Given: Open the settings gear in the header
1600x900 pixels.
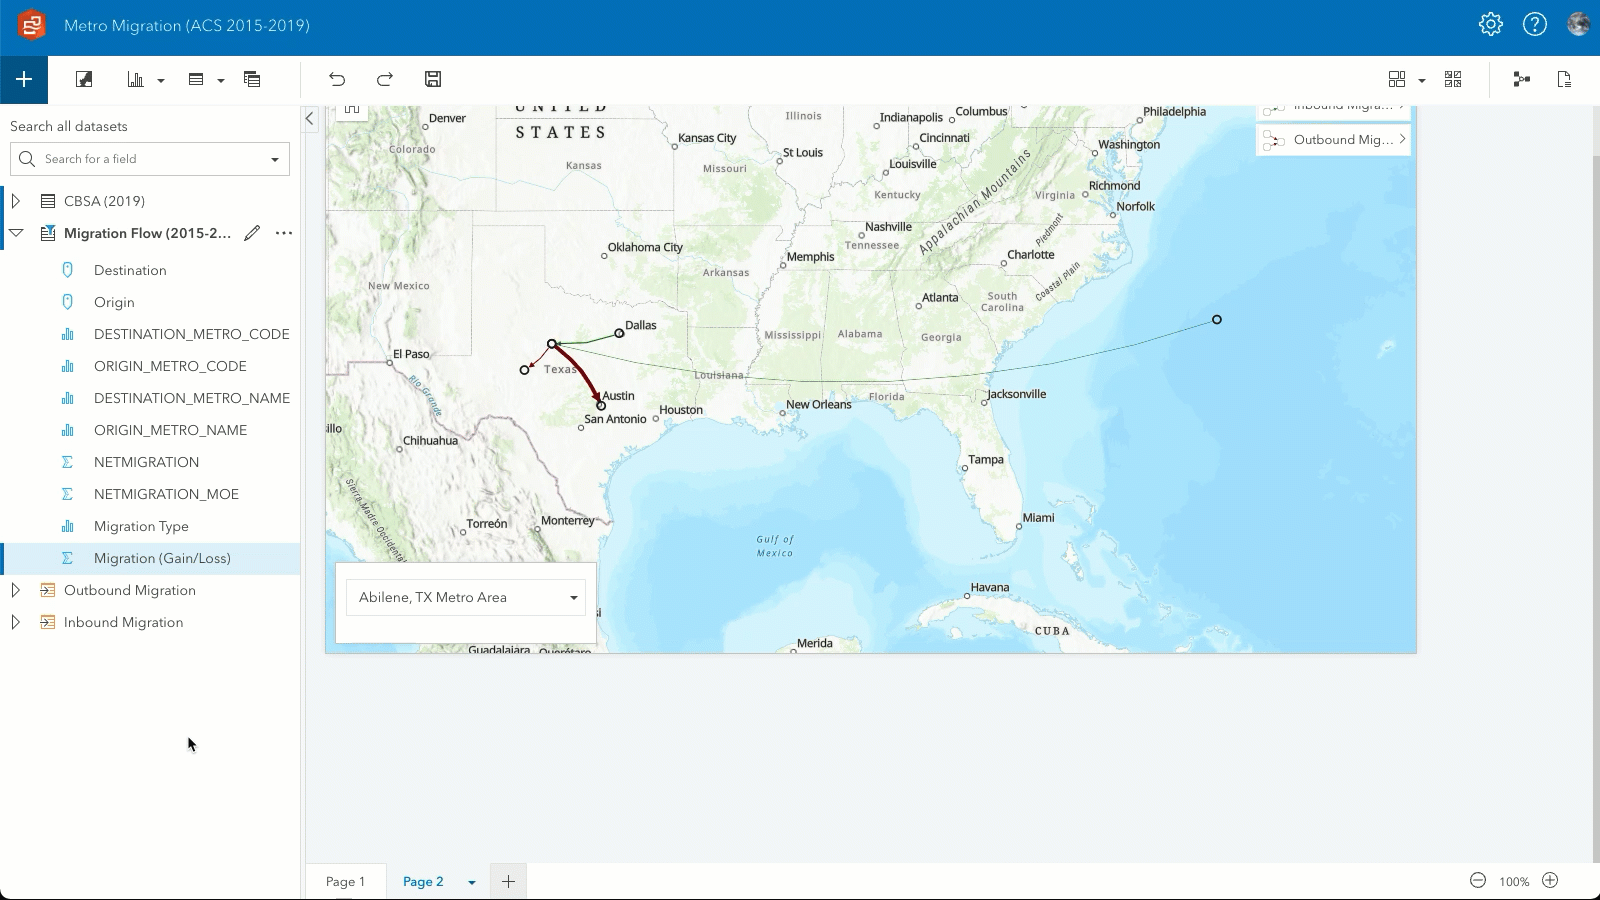Looking at the screenshot, I should 1491,25.
